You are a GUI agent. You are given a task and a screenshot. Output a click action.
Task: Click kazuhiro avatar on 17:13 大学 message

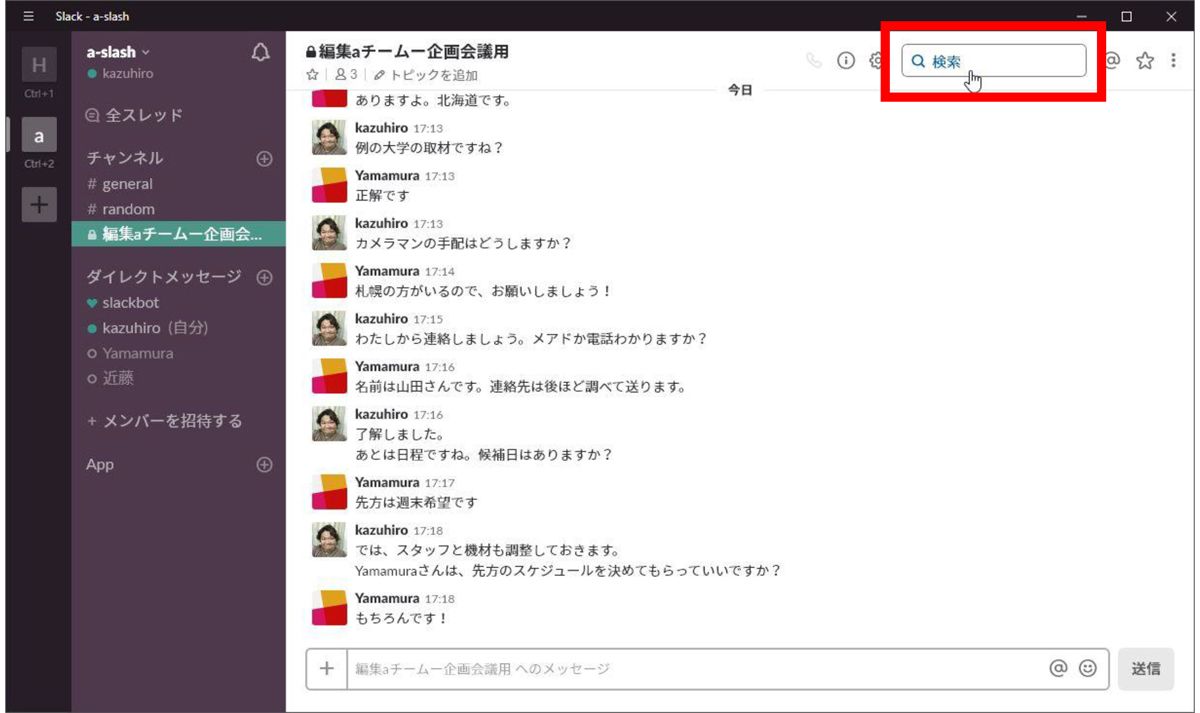coord(329,138)
